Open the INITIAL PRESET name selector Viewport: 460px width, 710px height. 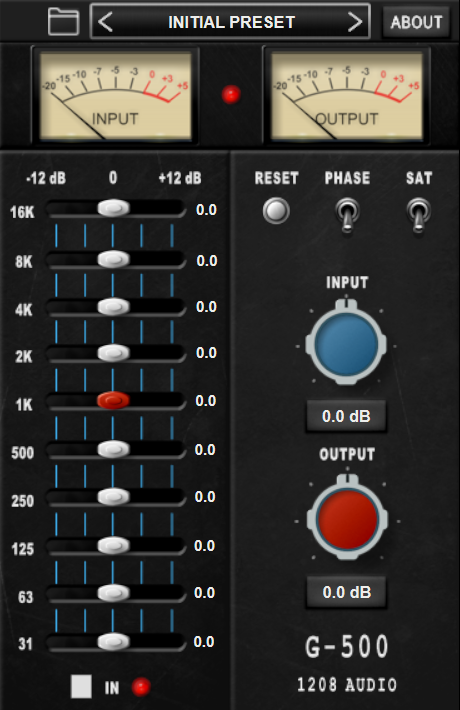(231, 22)
